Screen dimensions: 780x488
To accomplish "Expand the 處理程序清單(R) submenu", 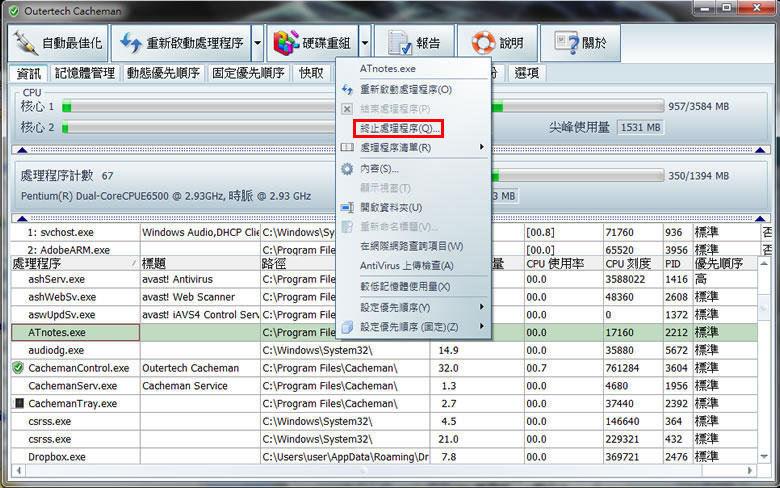I will 481,148.
